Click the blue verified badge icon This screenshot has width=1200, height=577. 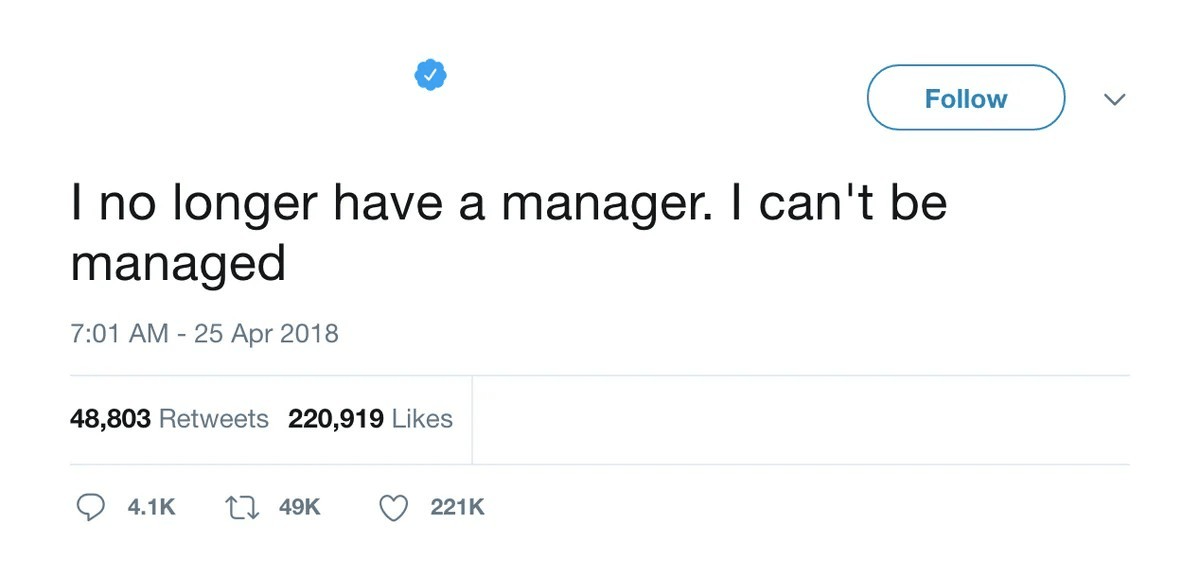click(430, 75)
